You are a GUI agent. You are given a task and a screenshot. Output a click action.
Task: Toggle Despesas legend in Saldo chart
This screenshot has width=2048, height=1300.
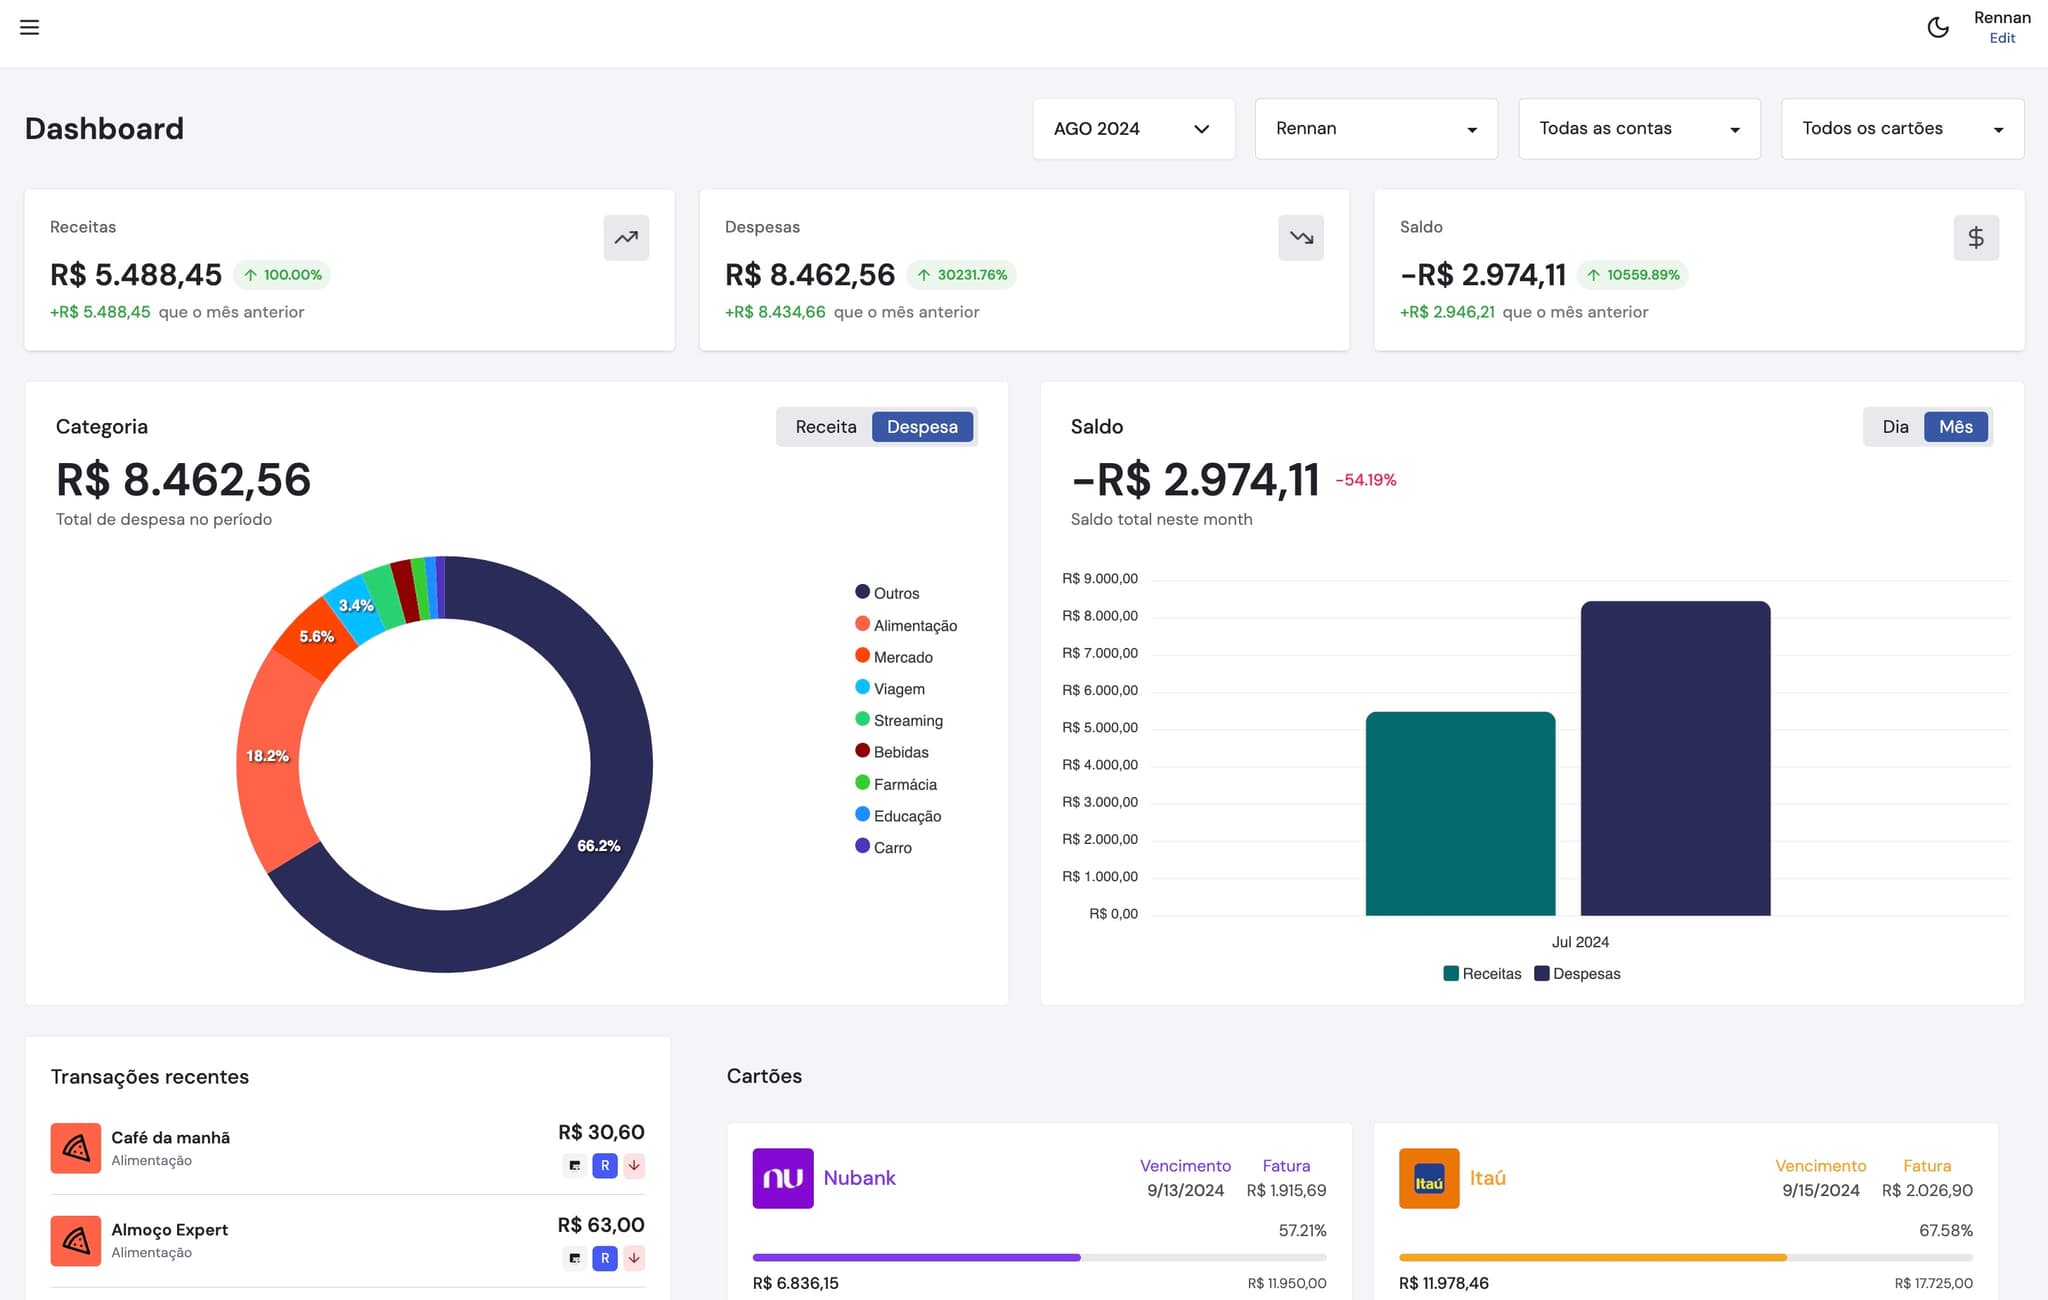(1577, 974)
